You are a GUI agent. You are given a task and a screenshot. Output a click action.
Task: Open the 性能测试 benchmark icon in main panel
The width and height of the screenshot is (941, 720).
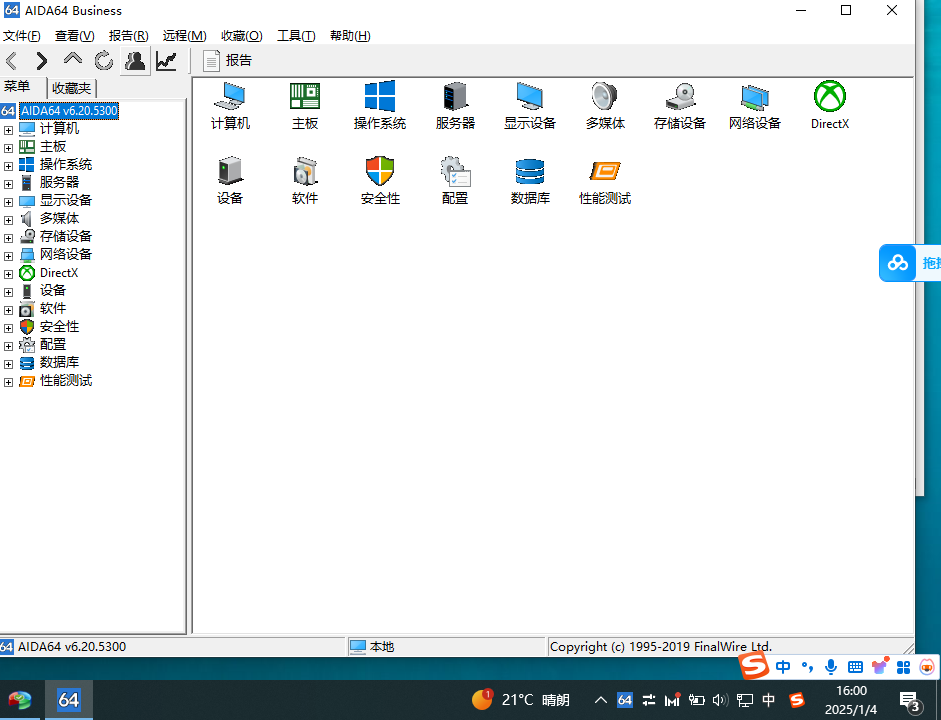[x=605, y=181]
